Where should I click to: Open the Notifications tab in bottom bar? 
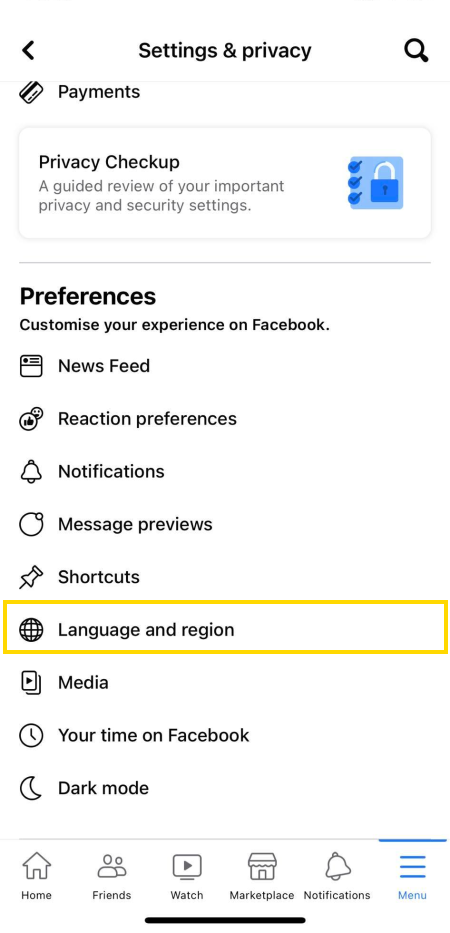click(x=337, y=876)
